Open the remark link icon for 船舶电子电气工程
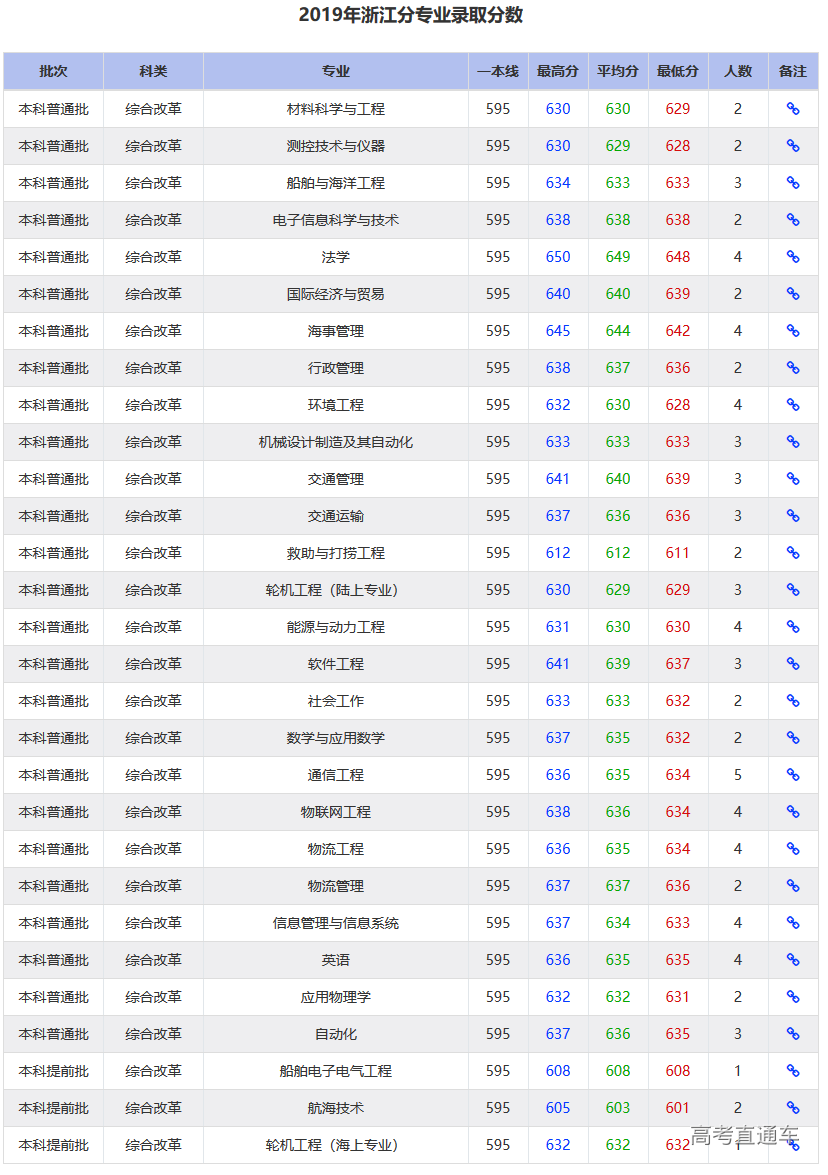Image resolution: width=828 pixels, height=1175 pixels. (x=792, y=1071)
